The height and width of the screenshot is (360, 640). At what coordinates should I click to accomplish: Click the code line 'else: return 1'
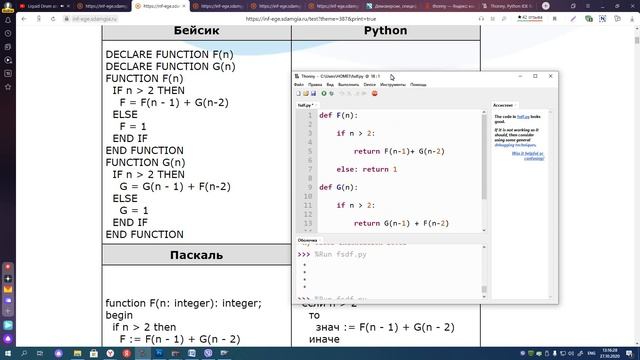[367, 169]
